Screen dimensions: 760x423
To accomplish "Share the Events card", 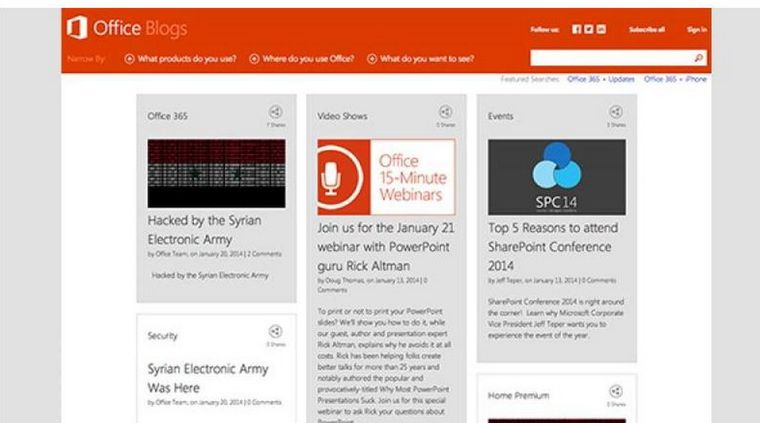I will 616,112.
